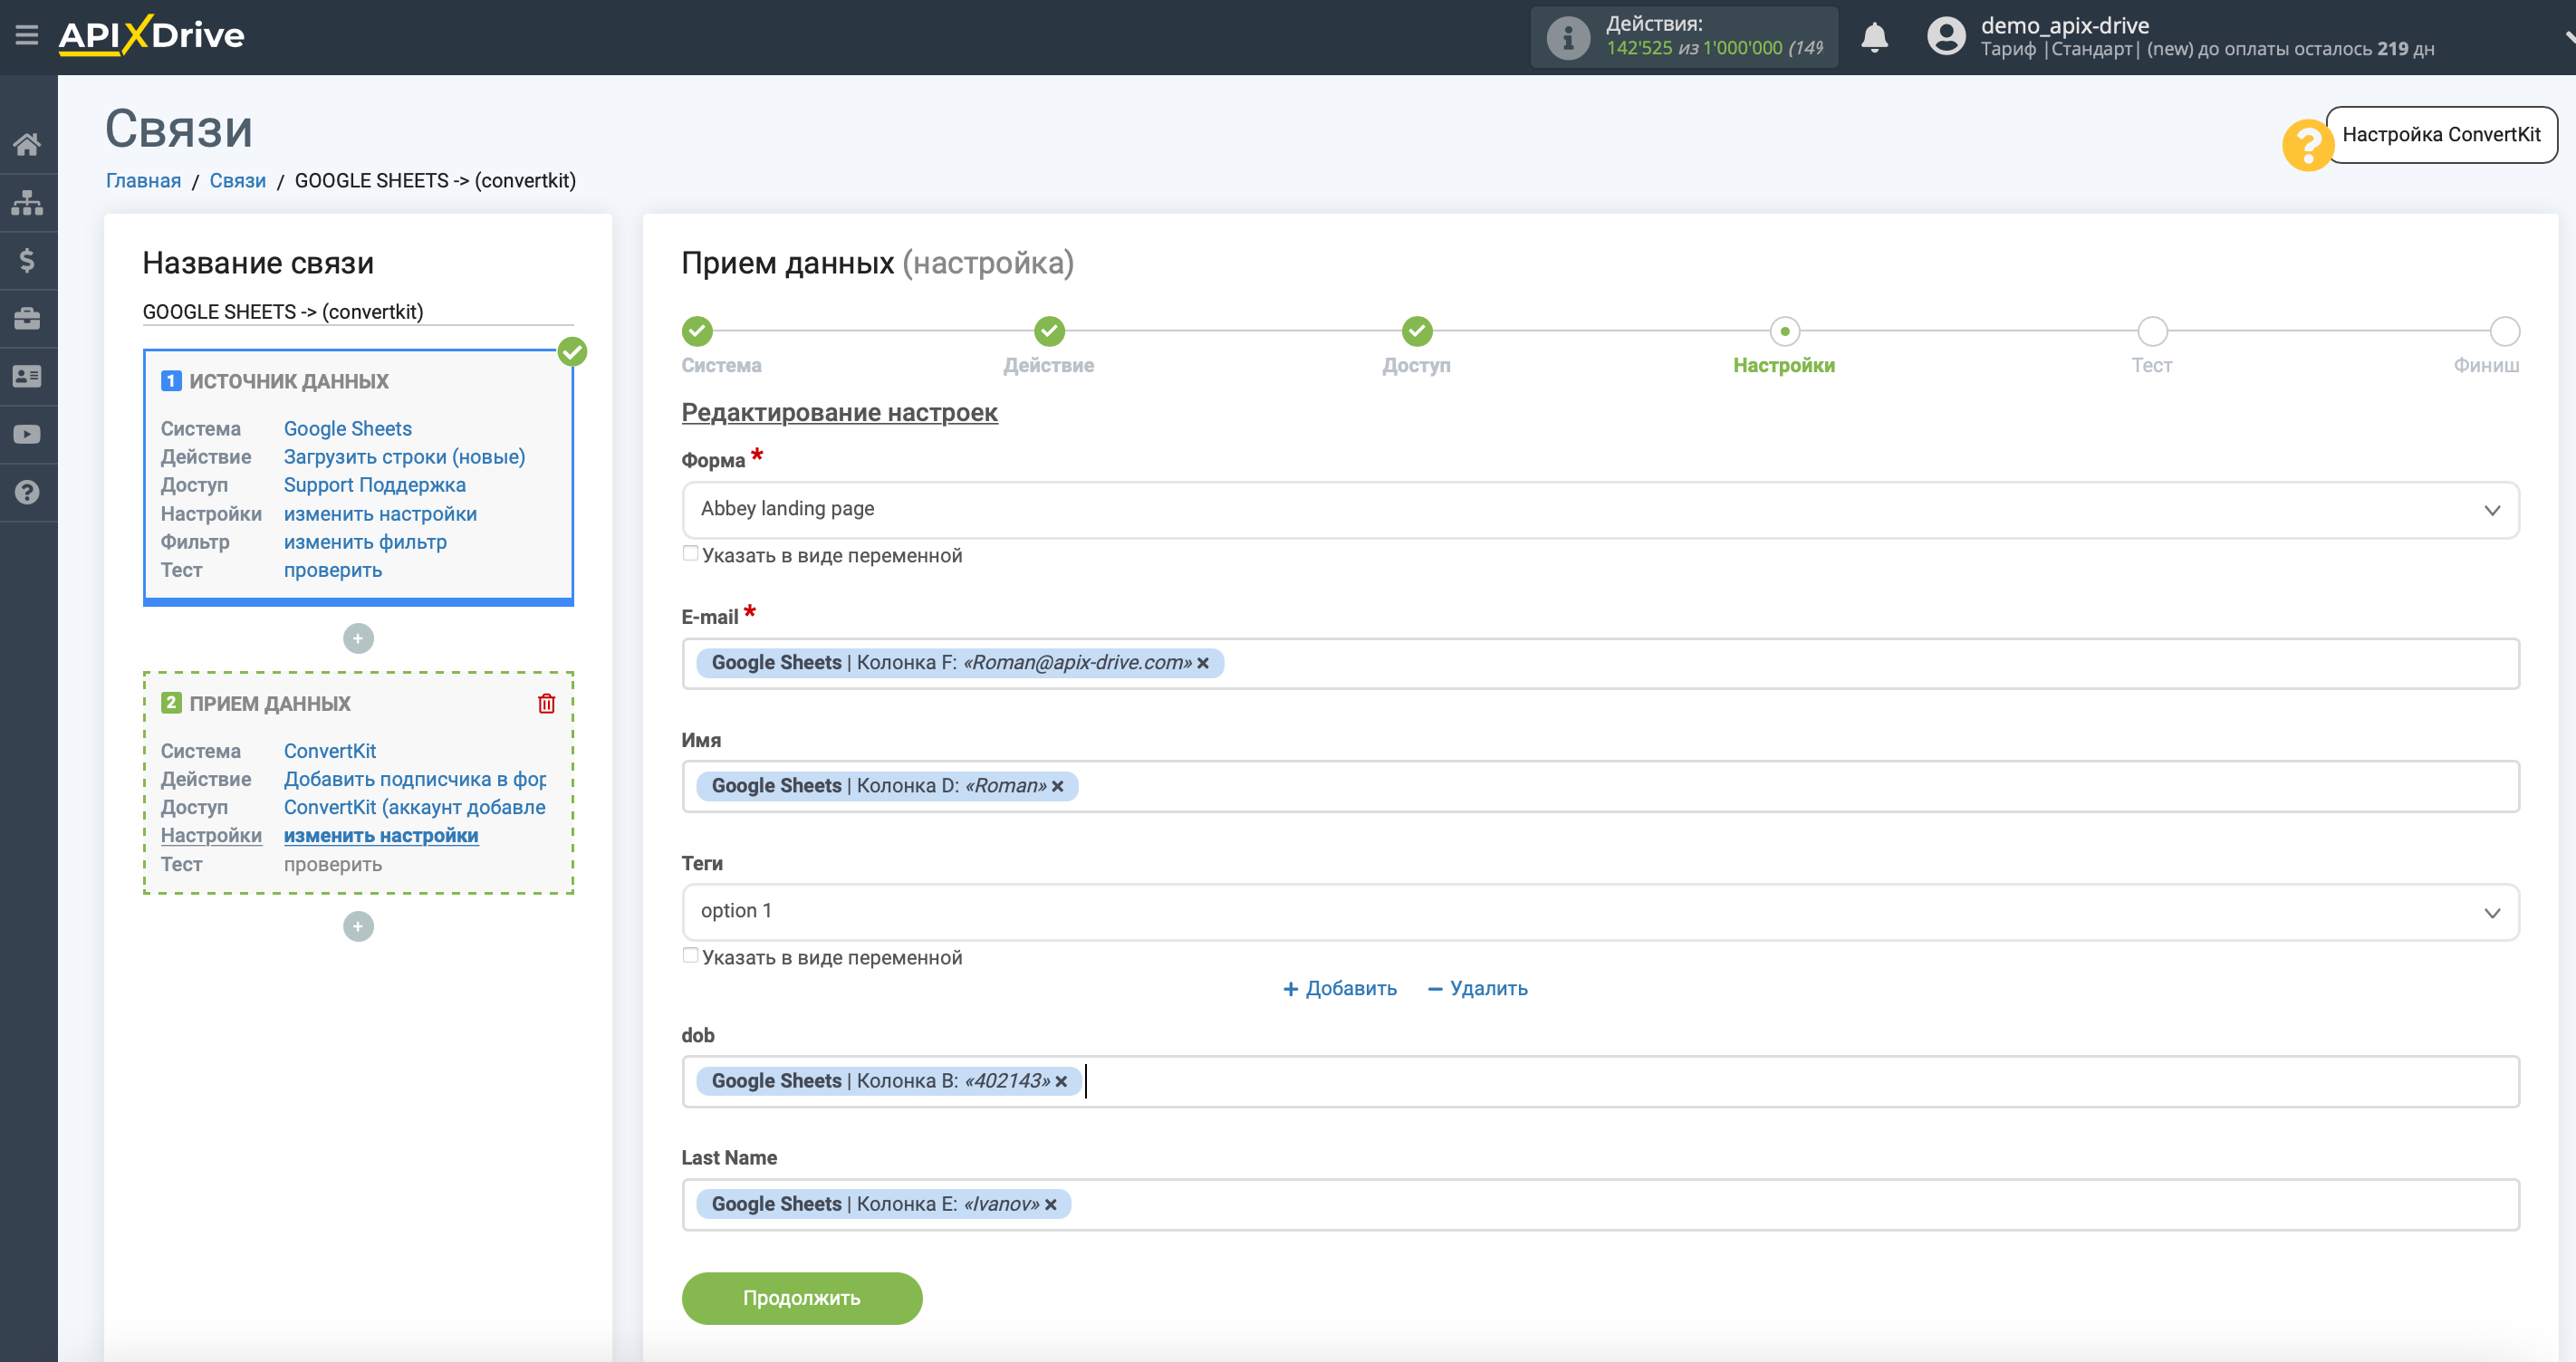The image size is (2576, 1362).
Task: Open the dollar billing icon in sidebar
Action: pyautogui.click(x=27, y=261)
